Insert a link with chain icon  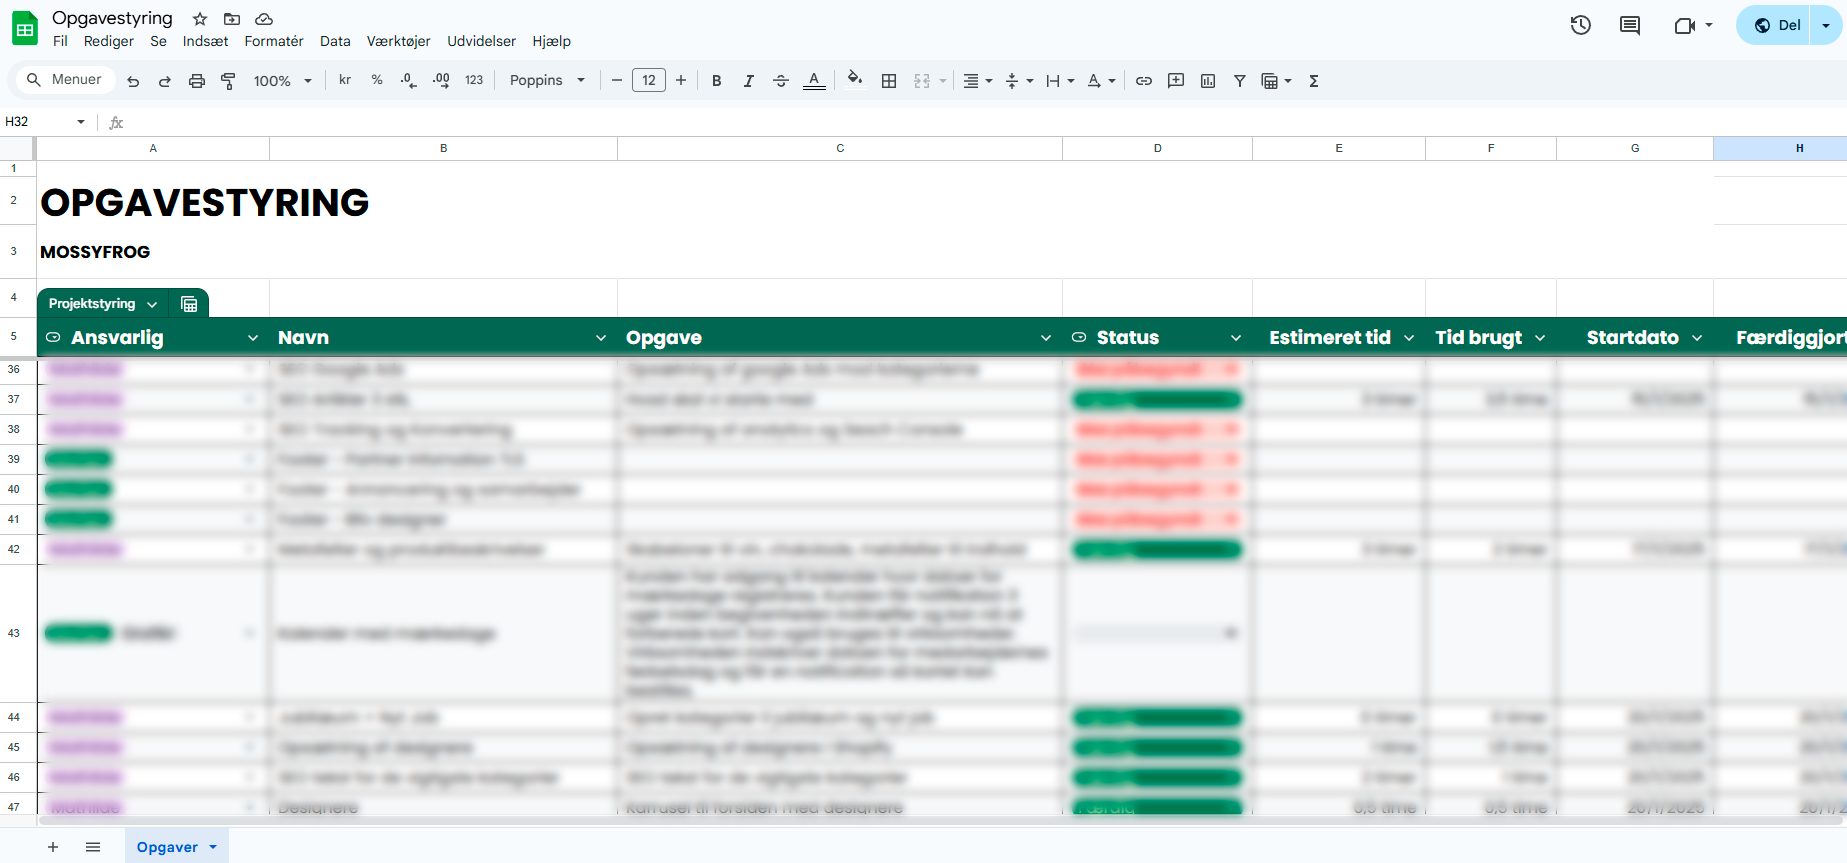(x=1144, y=81)
